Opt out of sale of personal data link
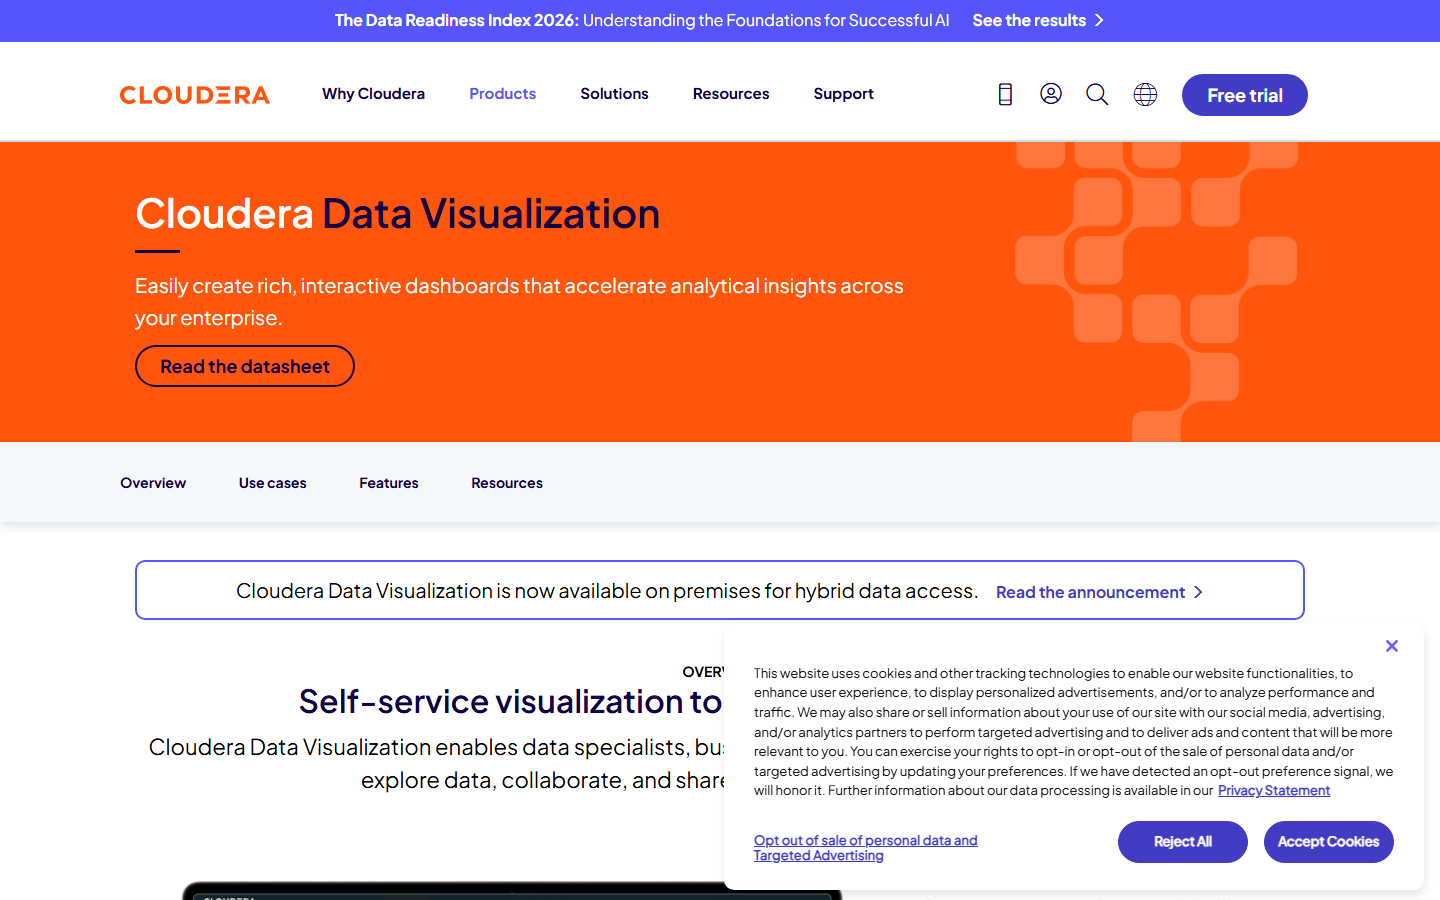 [866, 848]
